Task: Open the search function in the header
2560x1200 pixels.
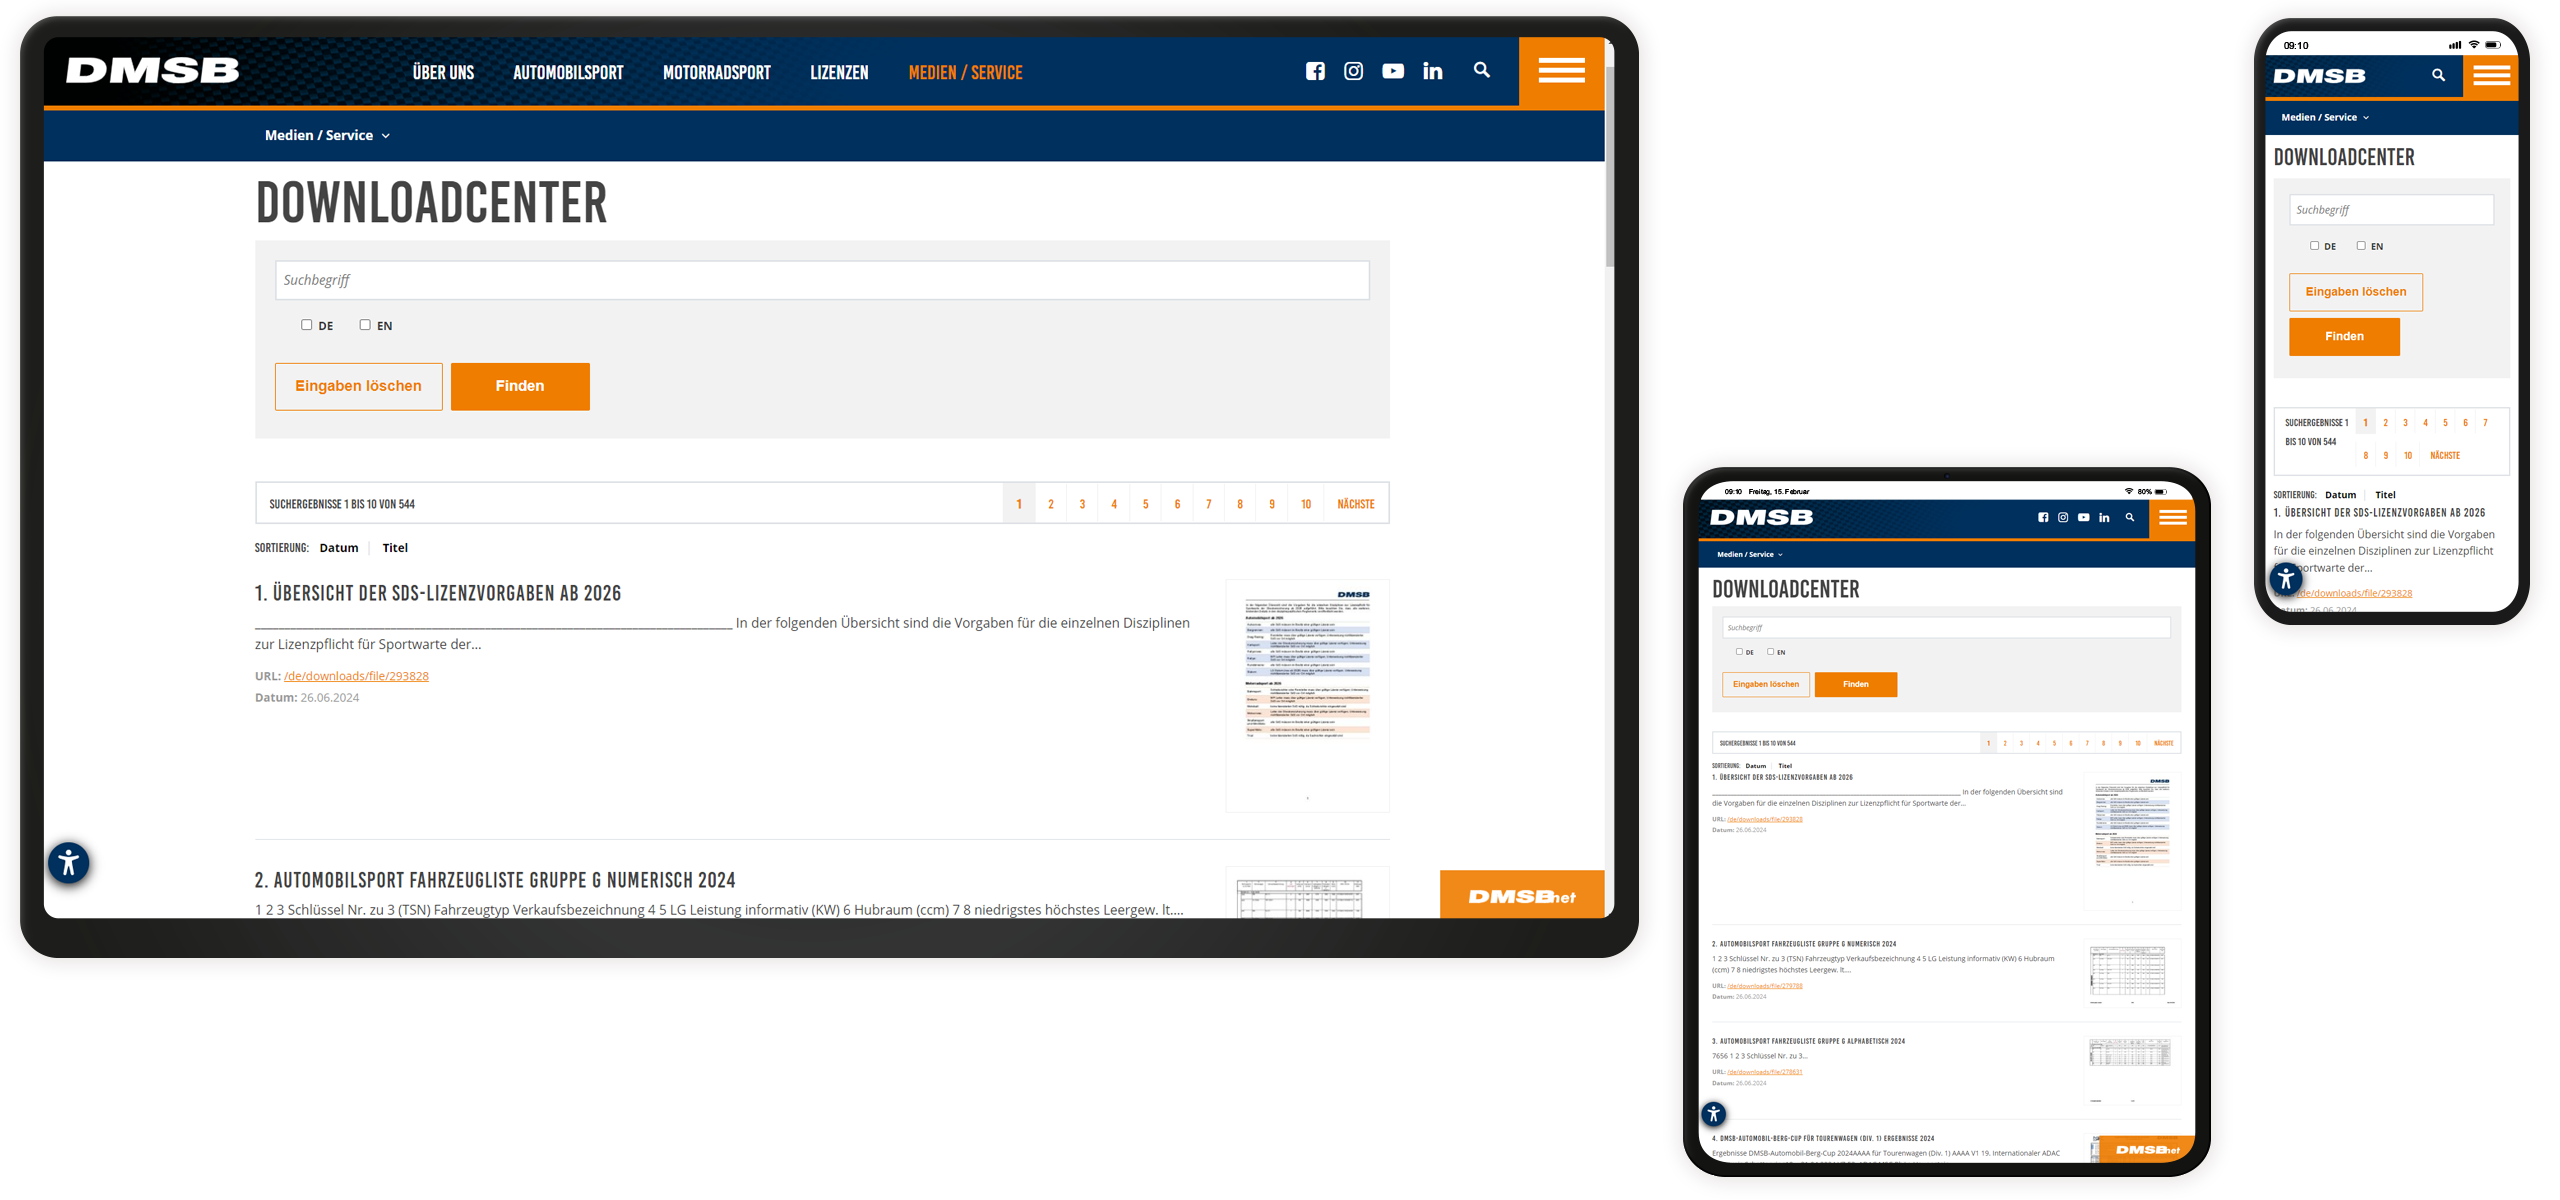Action: (x=1481, y=71)
